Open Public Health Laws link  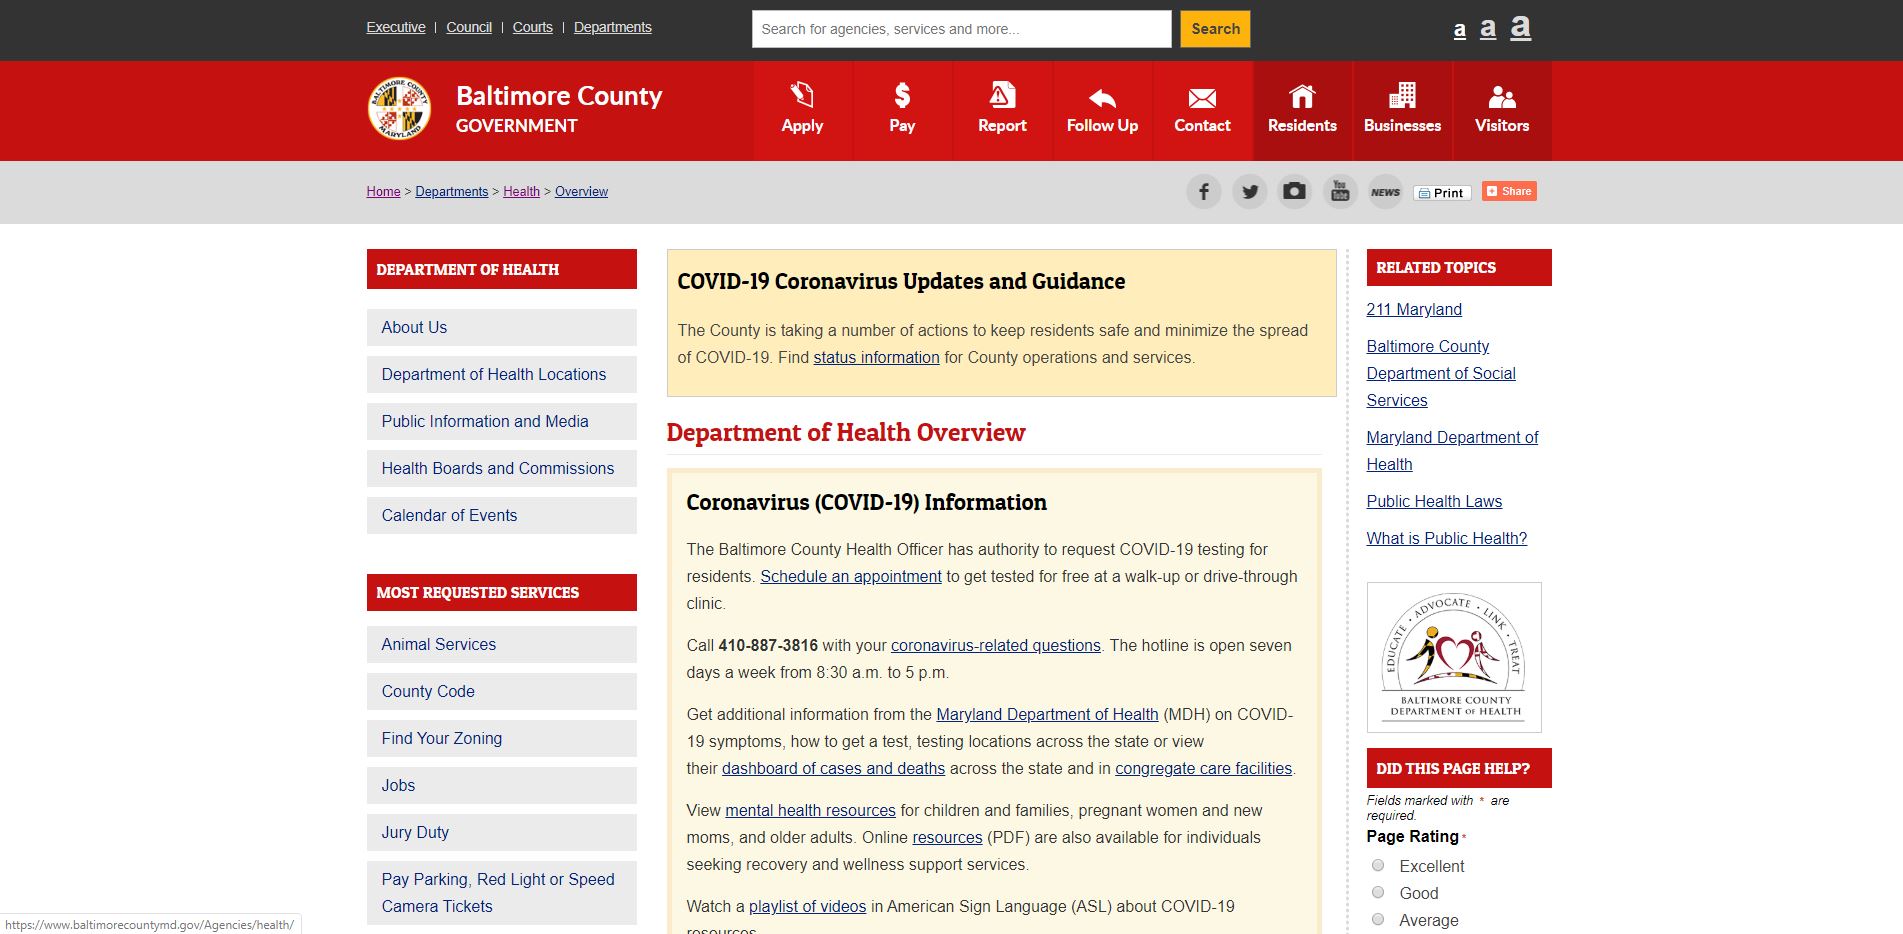1434,501
